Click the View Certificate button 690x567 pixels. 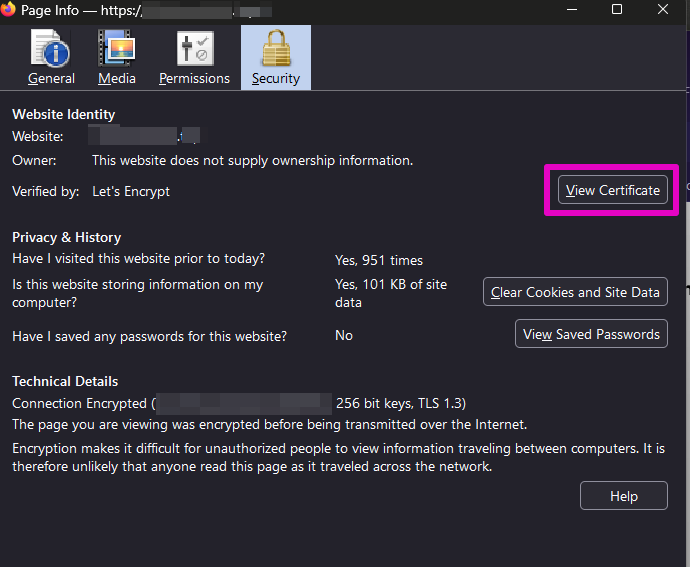click(x=613, y=190)
